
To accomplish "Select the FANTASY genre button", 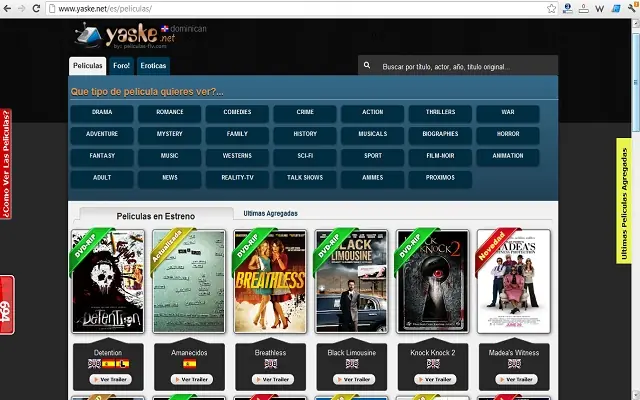I will 102,157.
